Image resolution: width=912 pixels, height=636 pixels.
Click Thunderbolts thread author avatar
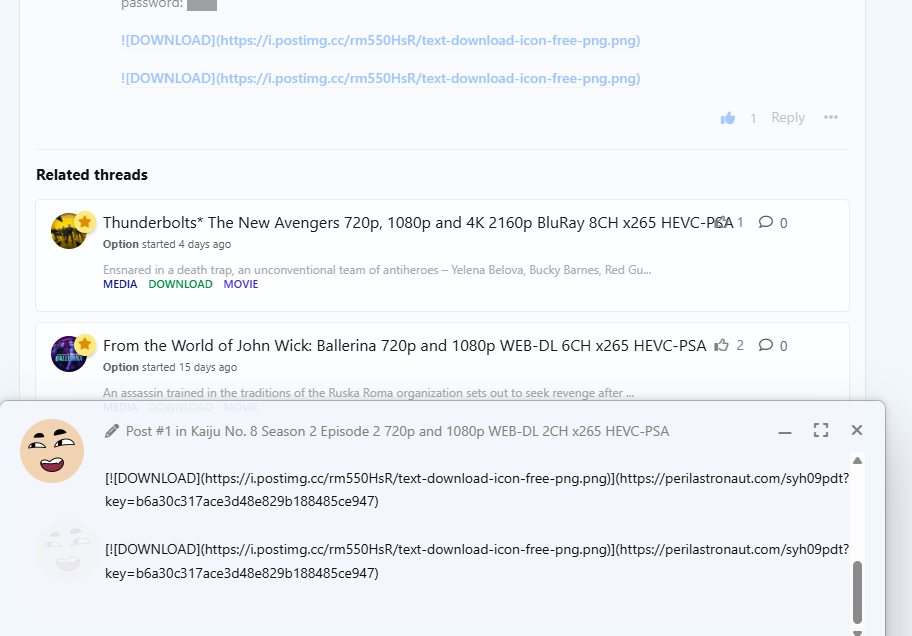pos(69,231)
